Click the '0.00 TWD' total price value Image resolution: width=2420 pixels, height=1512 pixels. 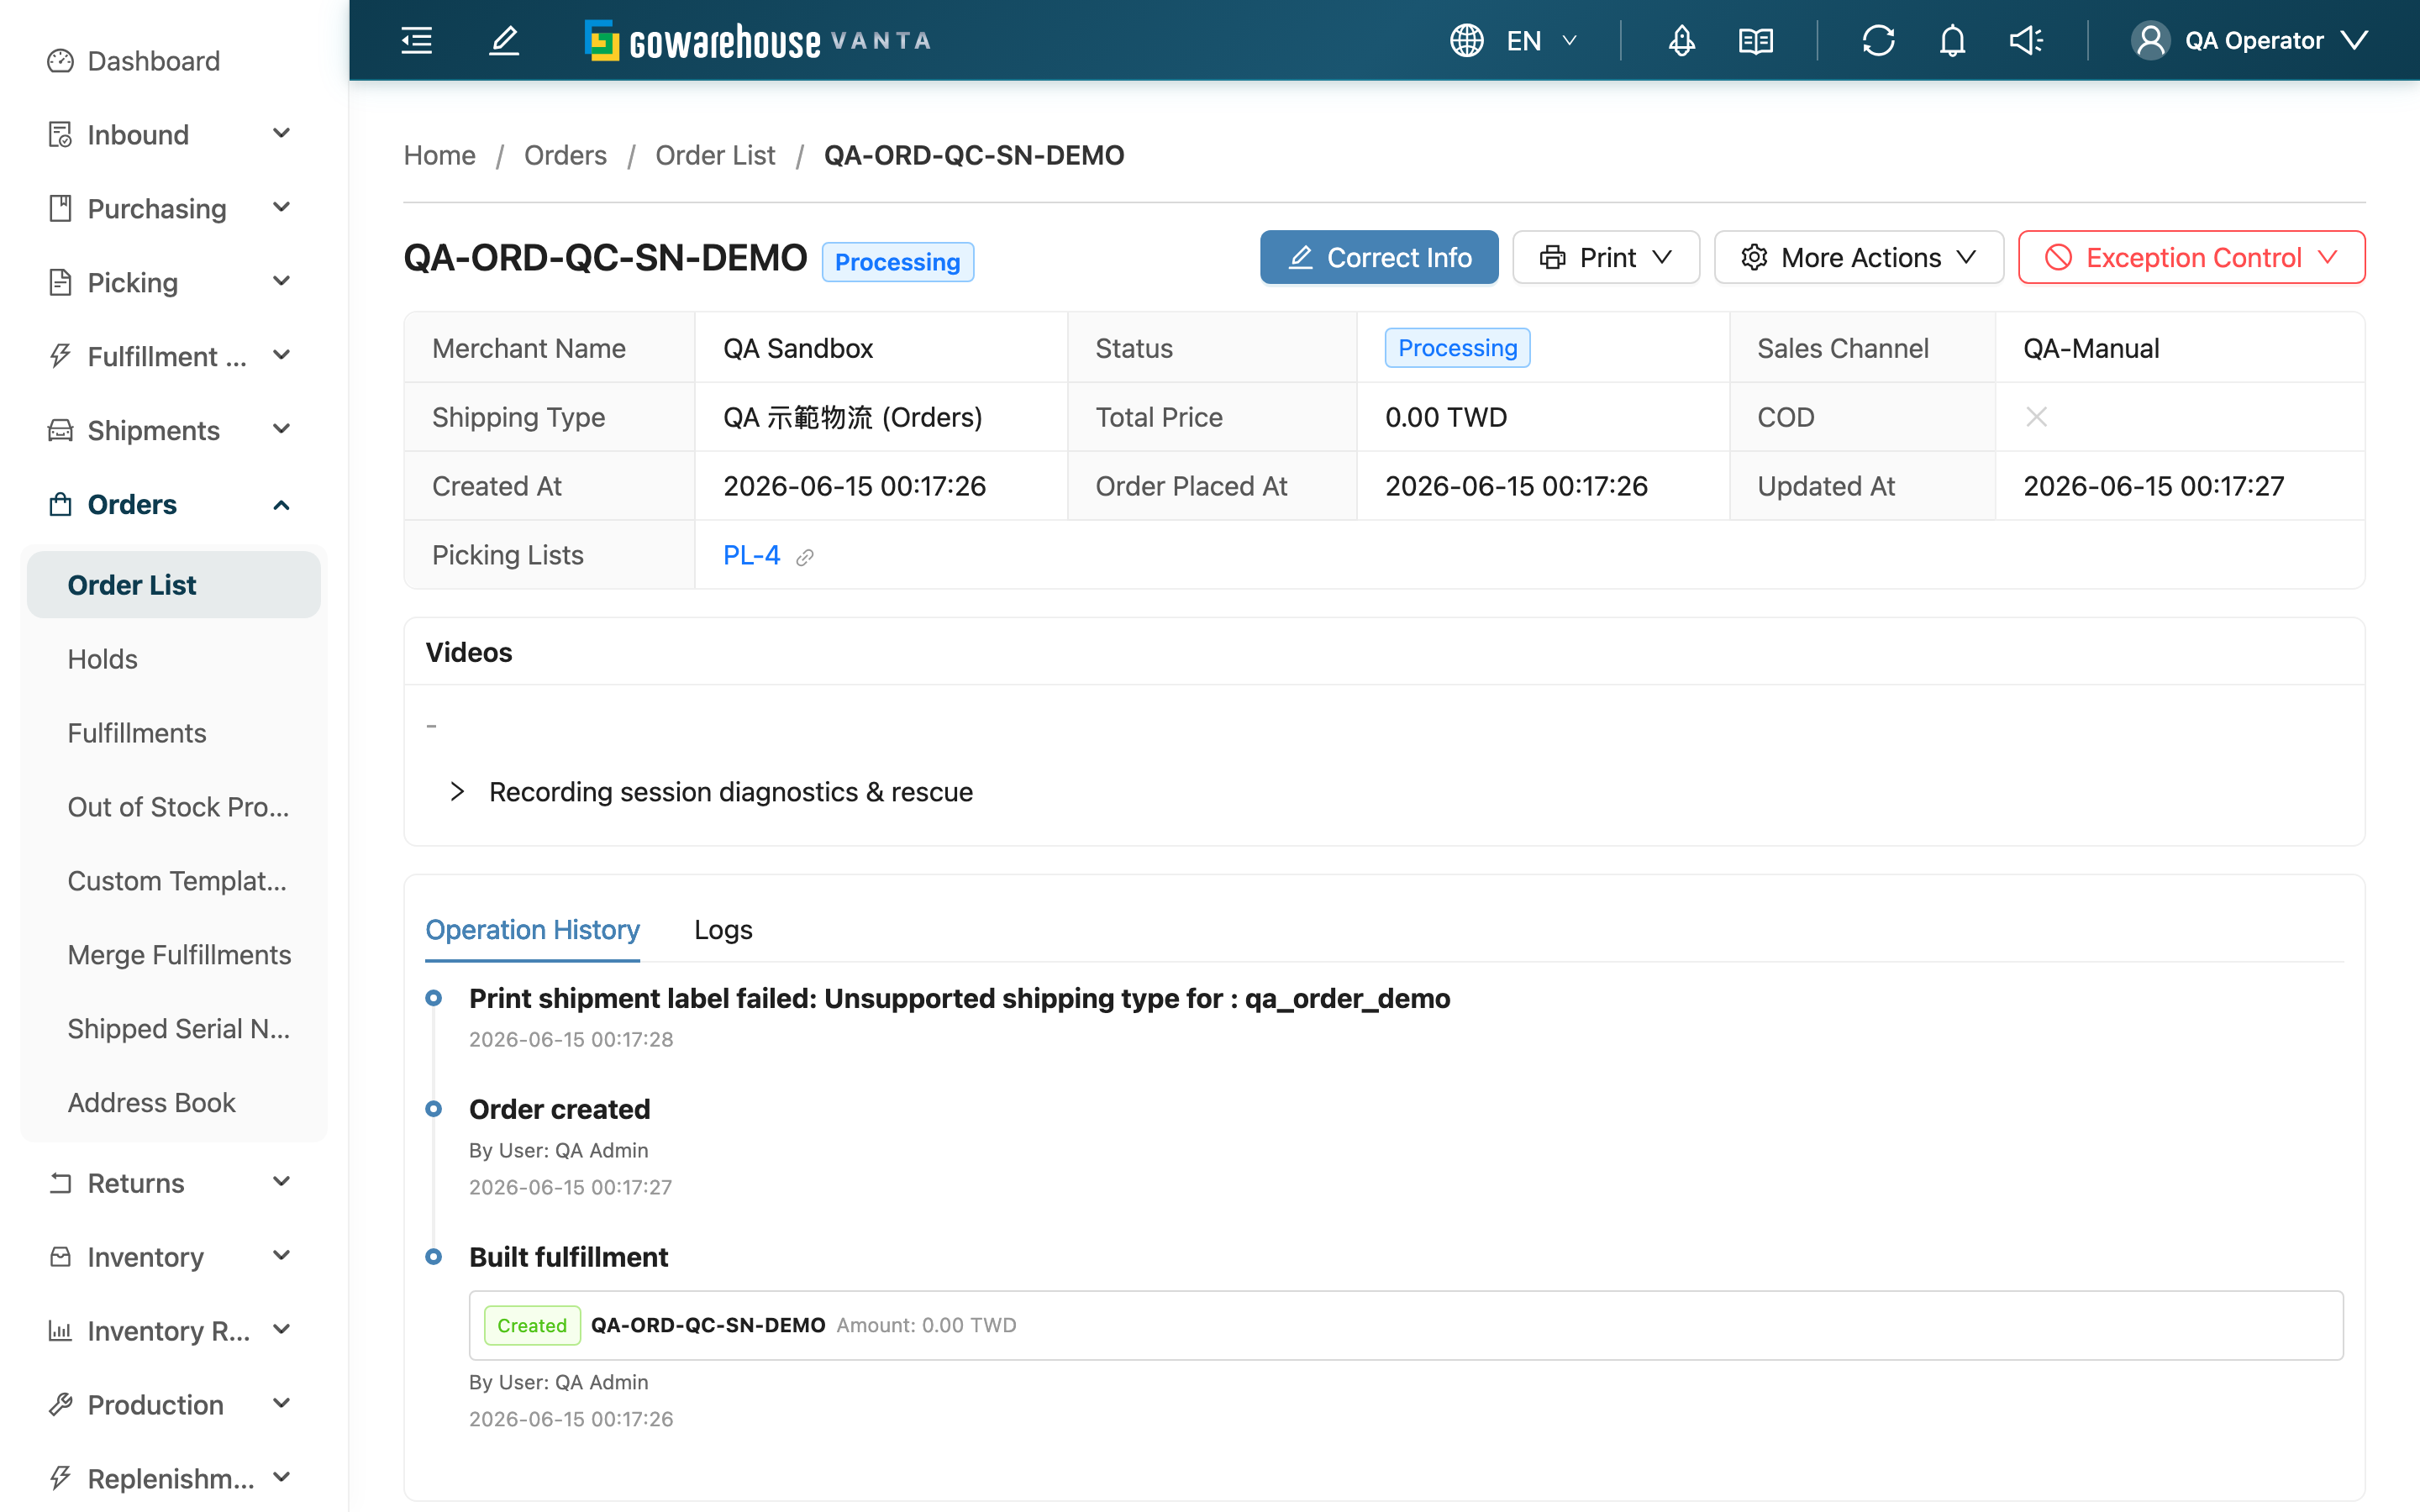(1446, 417)
